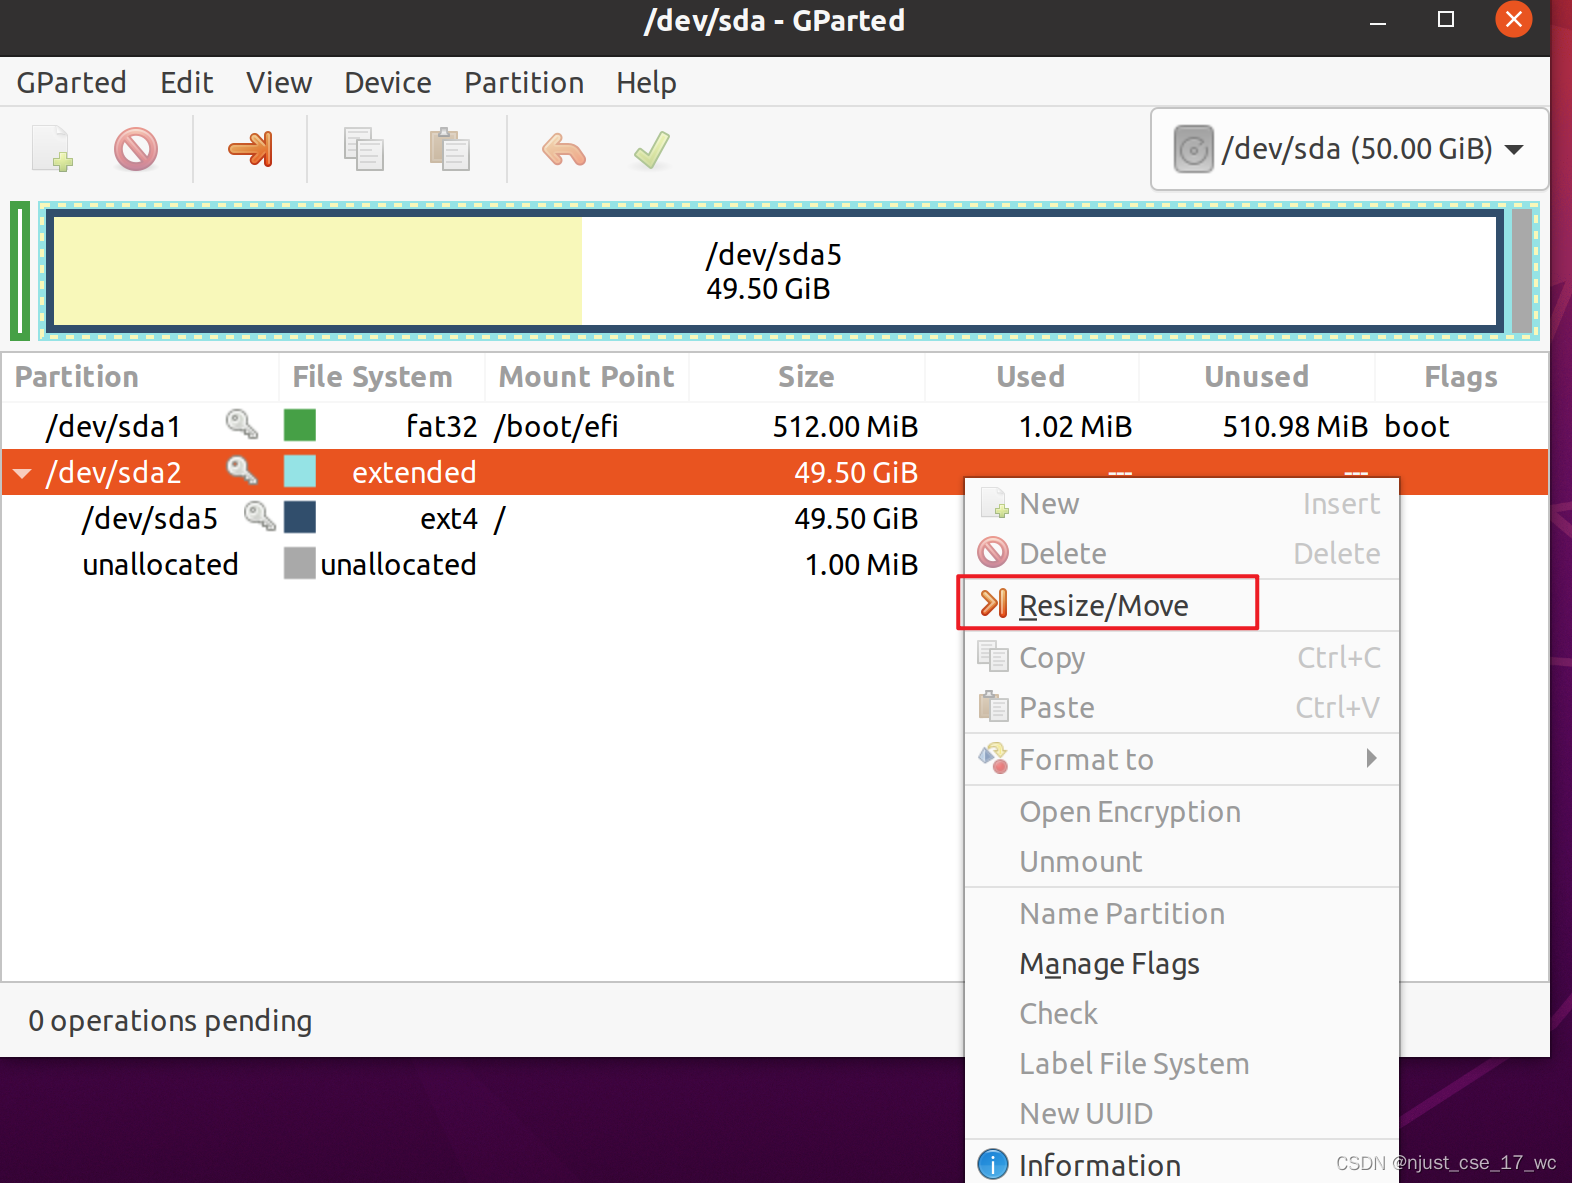Click the Apply all operations checkmark icon
Screen dimensions: 1572x1183
coord(652,150)
